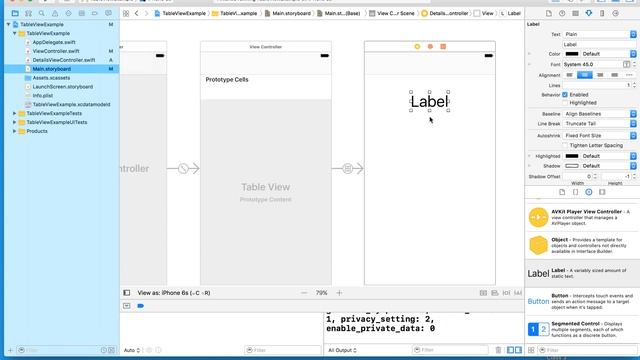The width and height of the screenshot is (640, 360).
Task: Open the Text type Plain dropdown
Action: click(600, 34)
